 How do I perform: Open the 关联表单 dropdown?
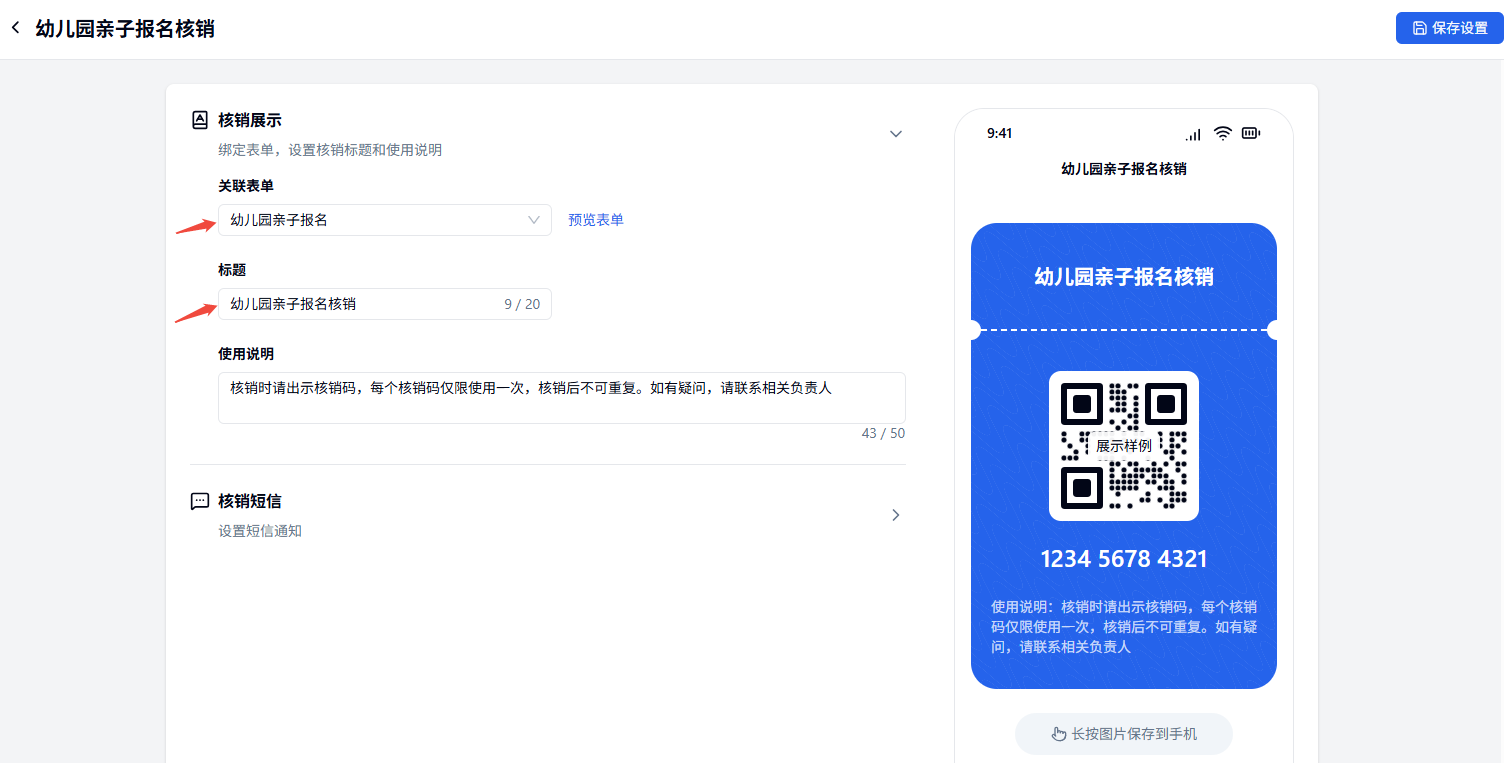point(384,220)
